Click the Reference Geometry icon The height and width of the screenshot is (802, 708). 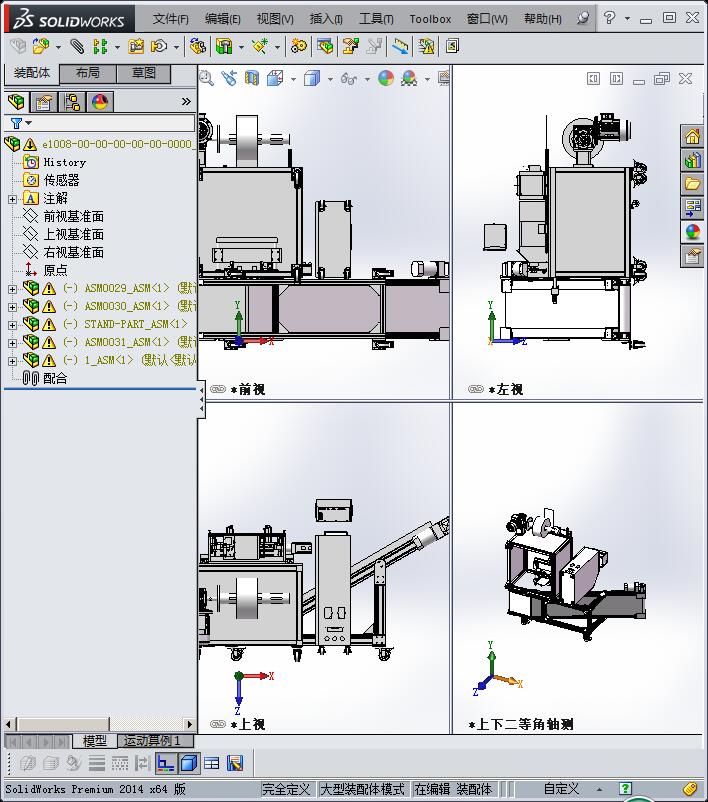(x=260, y=47)
